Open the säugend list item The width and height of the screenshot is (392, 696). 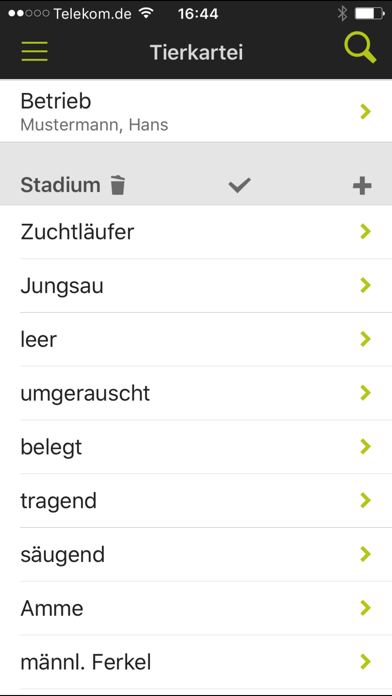pyautogui.click(x=196, y=554)
